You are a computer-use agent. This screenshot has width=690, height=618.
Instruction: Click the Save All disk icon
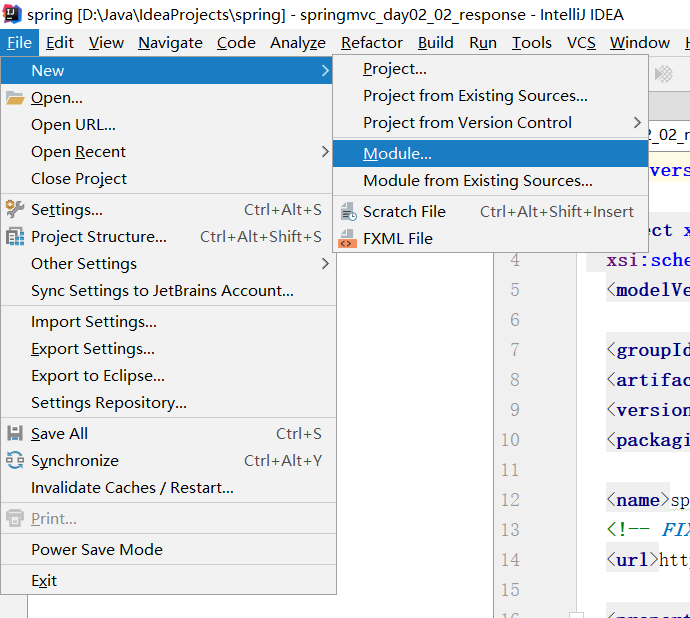[x=14, y=434]
